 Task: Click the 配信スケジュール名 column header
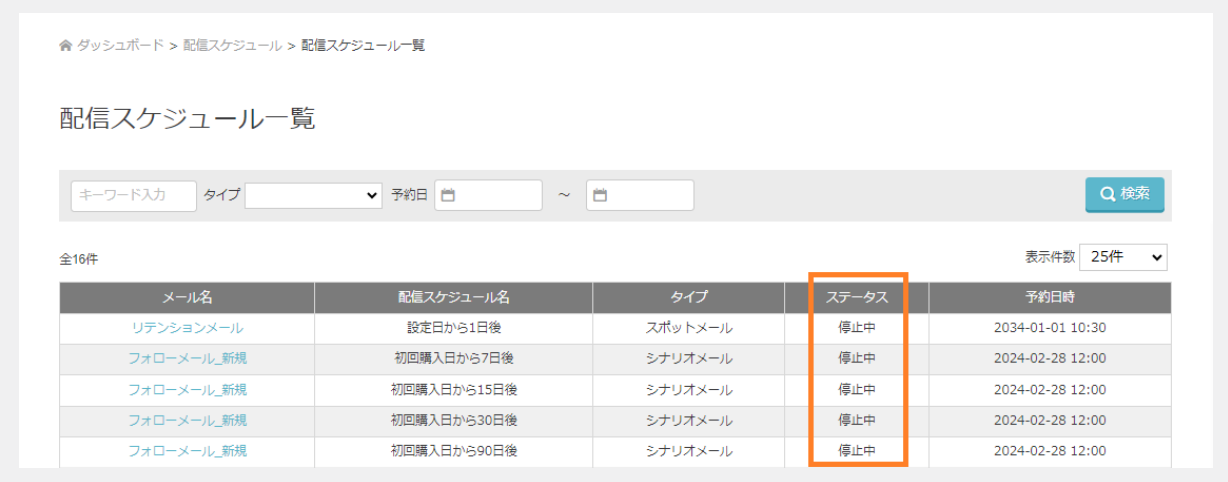453,297
